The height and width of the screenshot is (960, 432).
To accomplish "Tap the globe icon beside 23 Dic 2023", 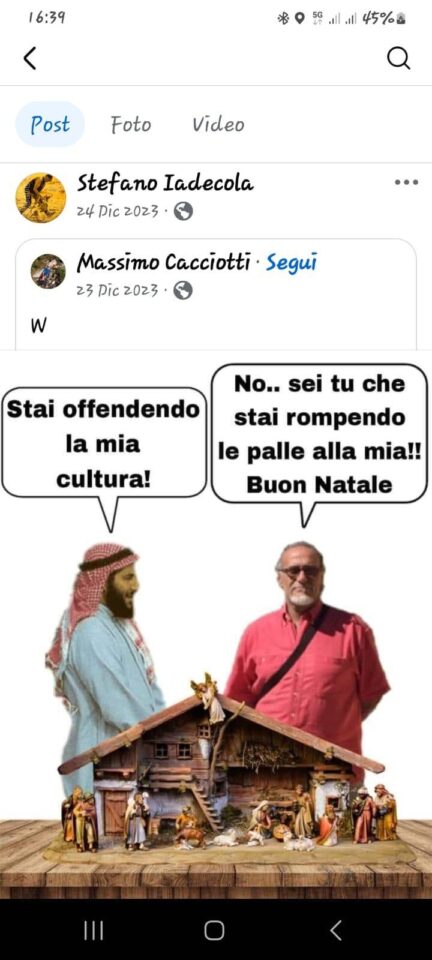I will click(x=183, y=290).
